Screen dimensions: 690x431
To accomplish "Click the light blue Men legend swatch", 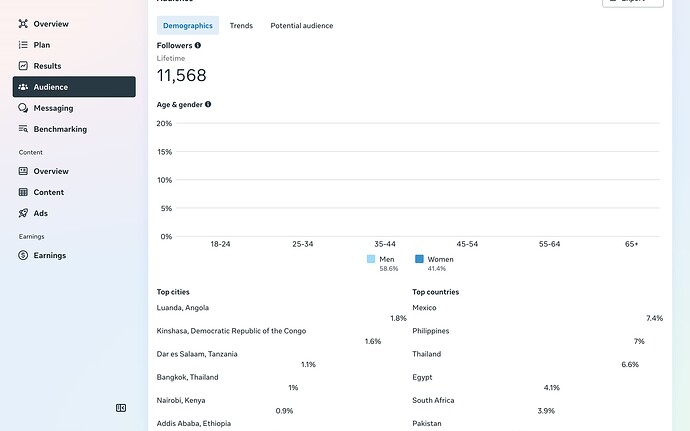I will click(x=371, y=259).
